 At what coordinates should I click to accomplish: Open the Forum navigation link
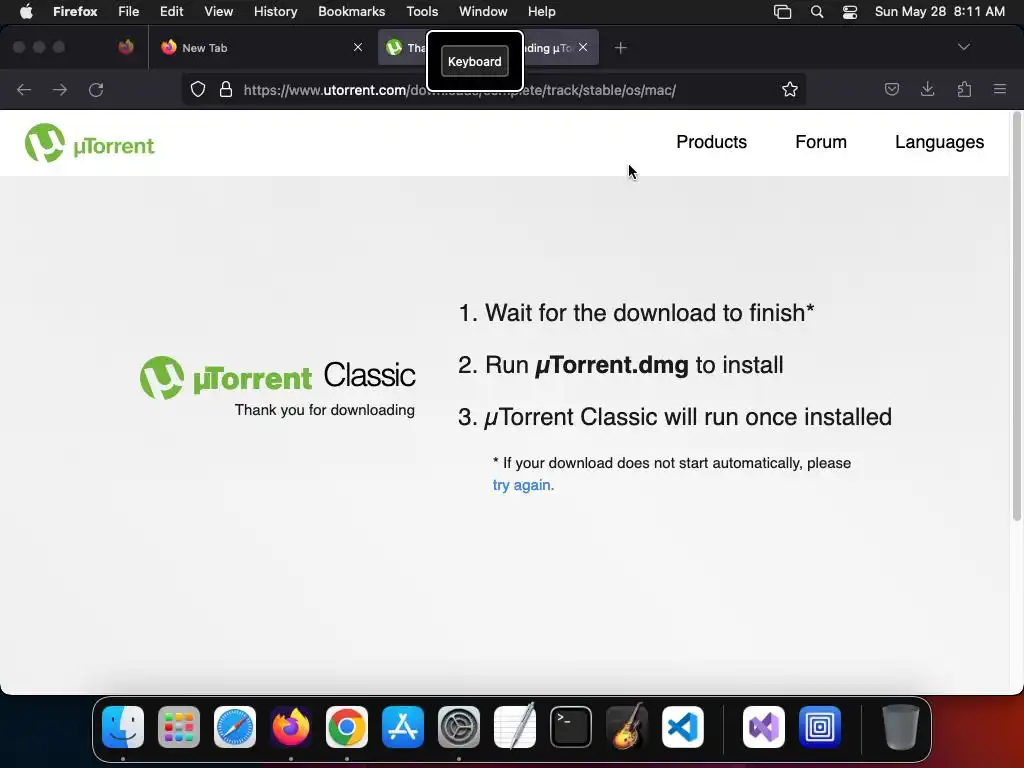point(821,142)
